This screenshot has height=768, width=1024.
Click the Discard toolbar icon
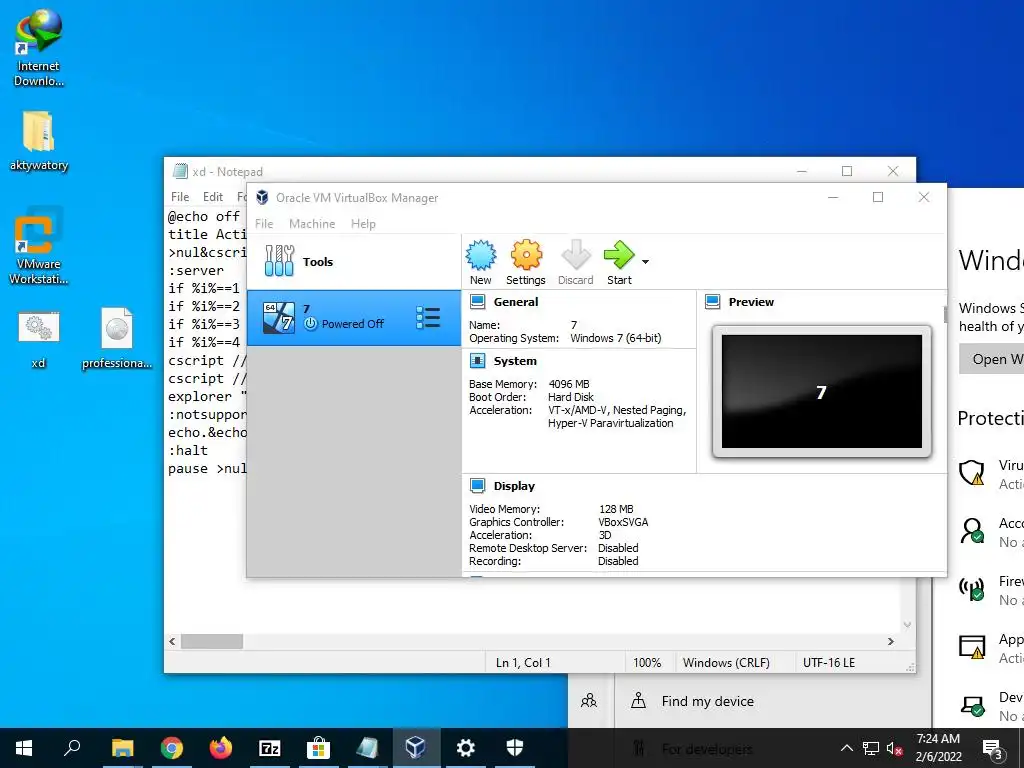pos(575,255)
